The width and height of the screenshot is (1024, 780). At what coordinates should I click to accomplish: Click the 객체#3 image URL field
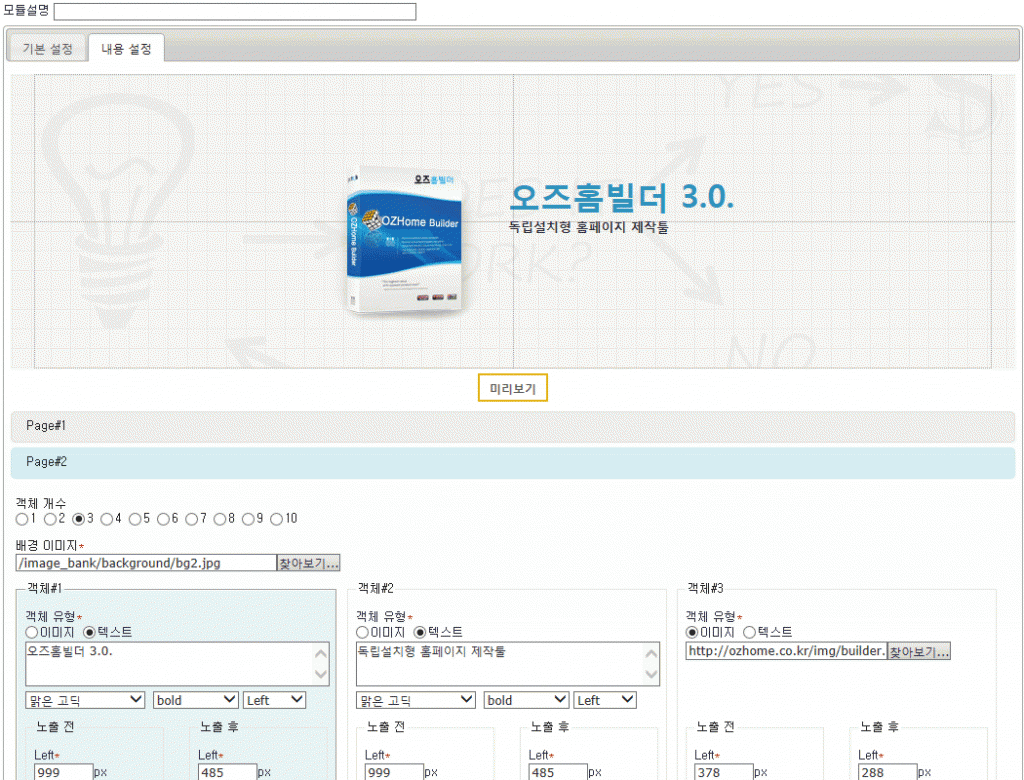[x=786, y=651]
